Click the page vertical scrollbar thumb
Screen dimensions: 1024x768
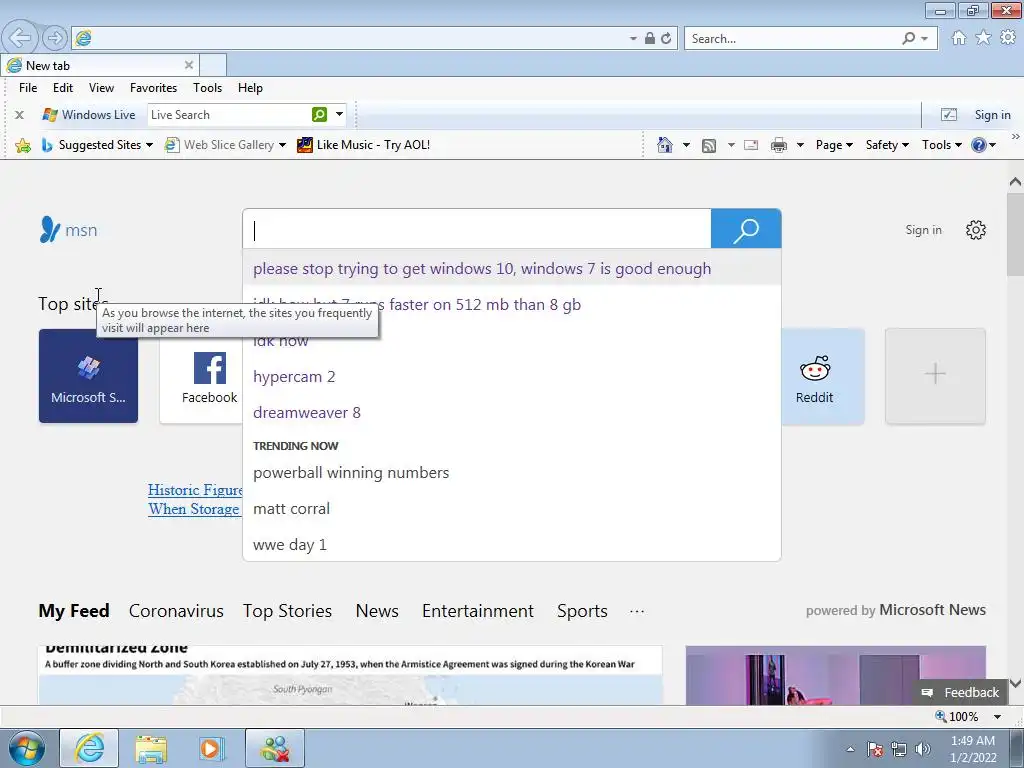(x=1015, y=235)
